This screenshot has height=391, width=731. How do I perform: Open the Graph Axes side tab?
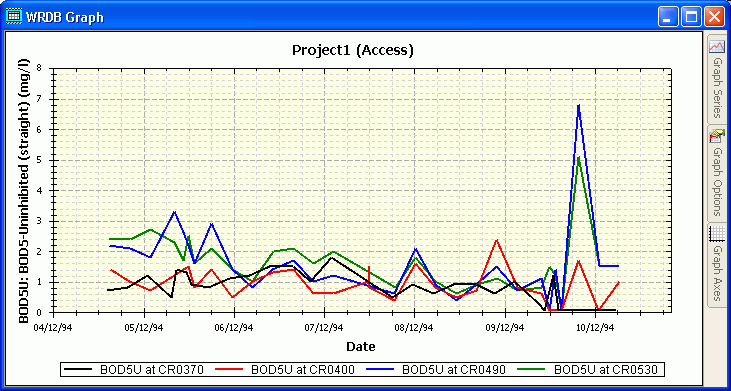717,265
